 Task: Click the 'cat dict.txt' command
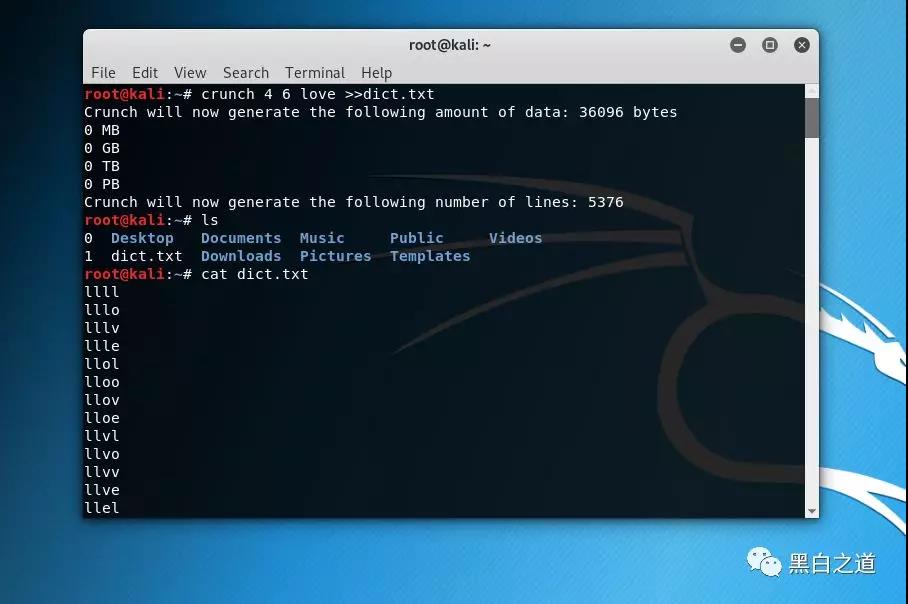point(255,274)
